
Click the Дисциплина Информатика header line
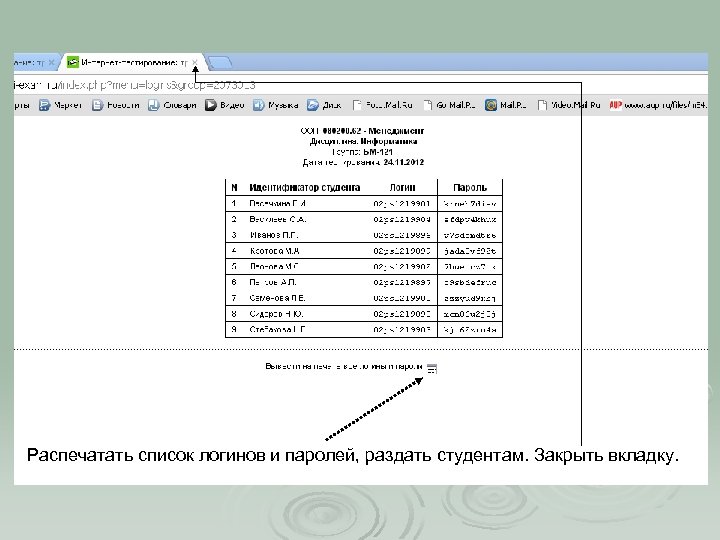[363, 141]
